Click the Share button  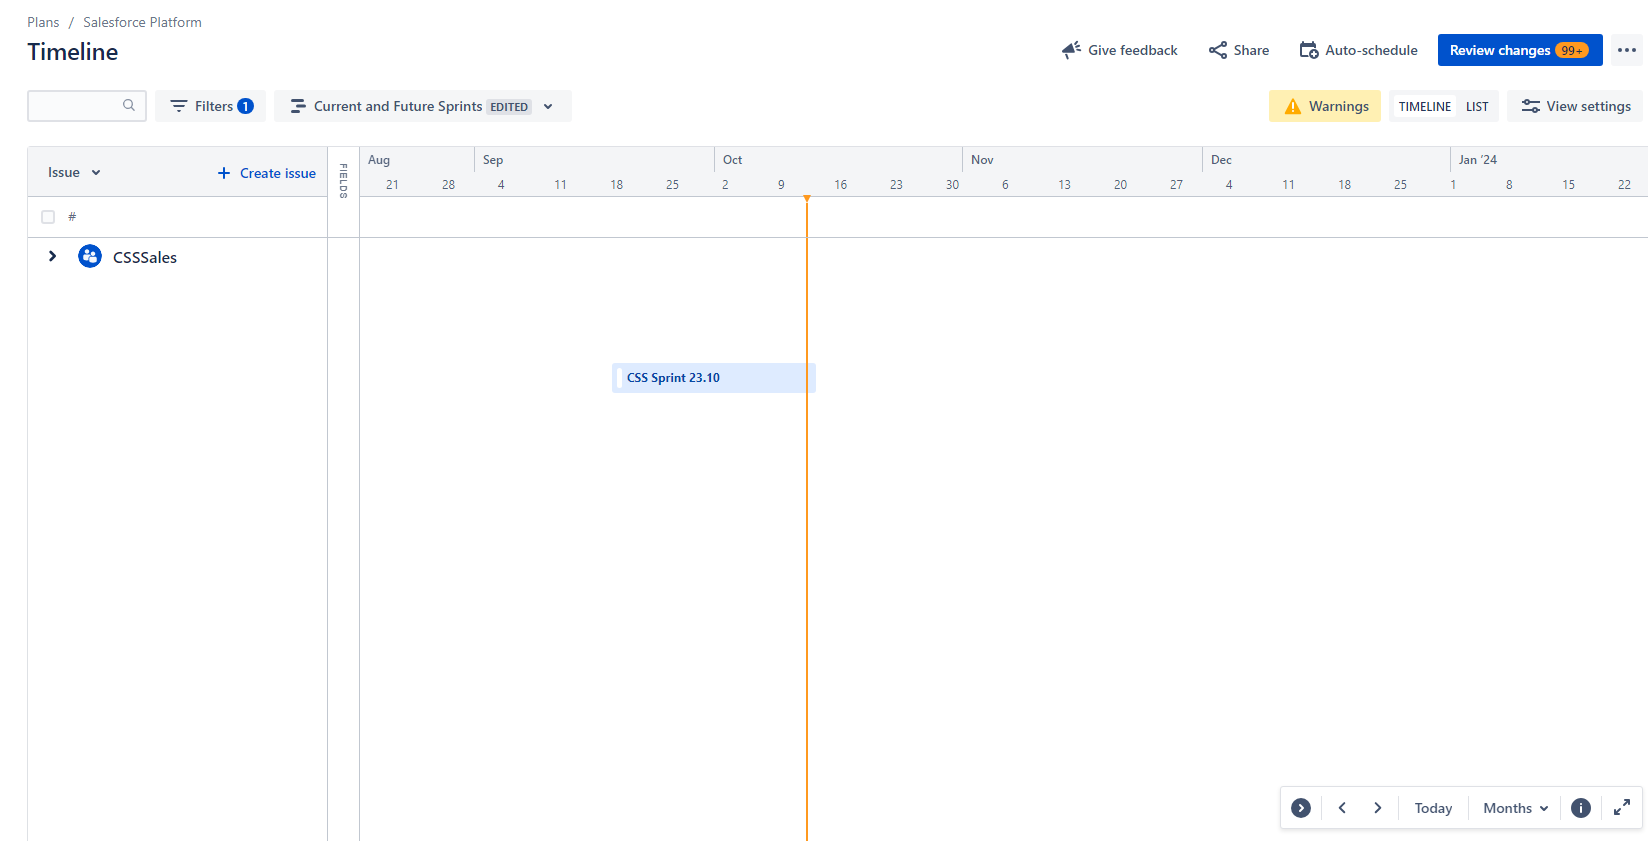pos(1239,50)
